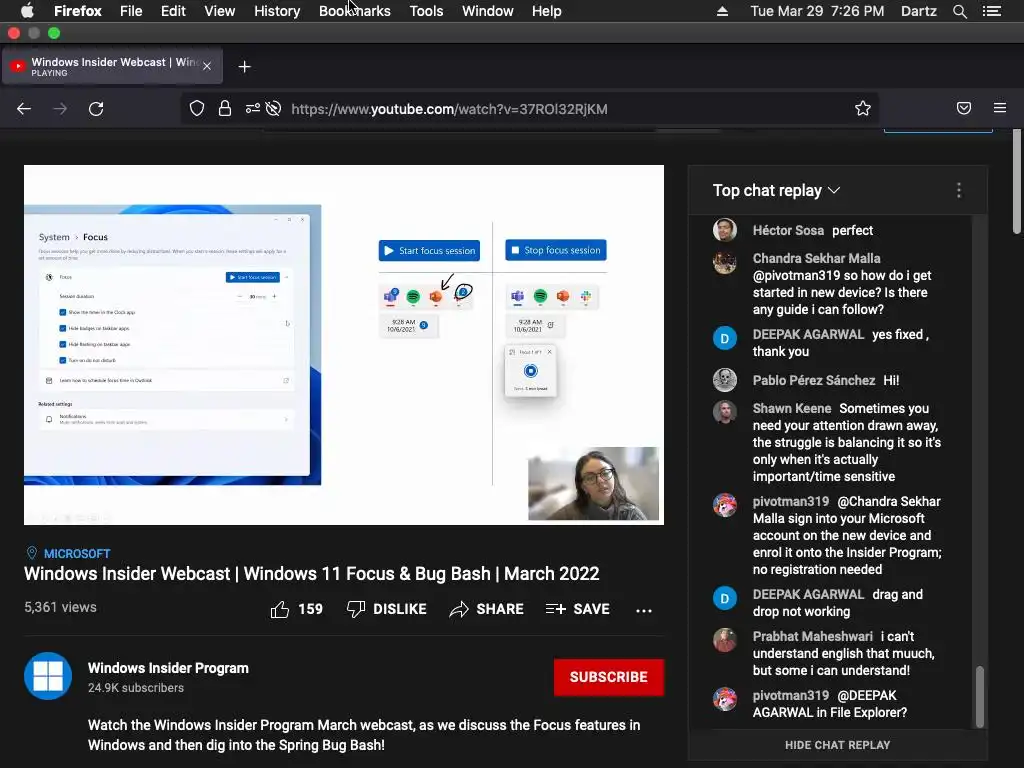Image resolution: width=1024 pixels, height=768 pixels.
Task: Open more actions ellipsis below video
Action: (x=644, y=611)
